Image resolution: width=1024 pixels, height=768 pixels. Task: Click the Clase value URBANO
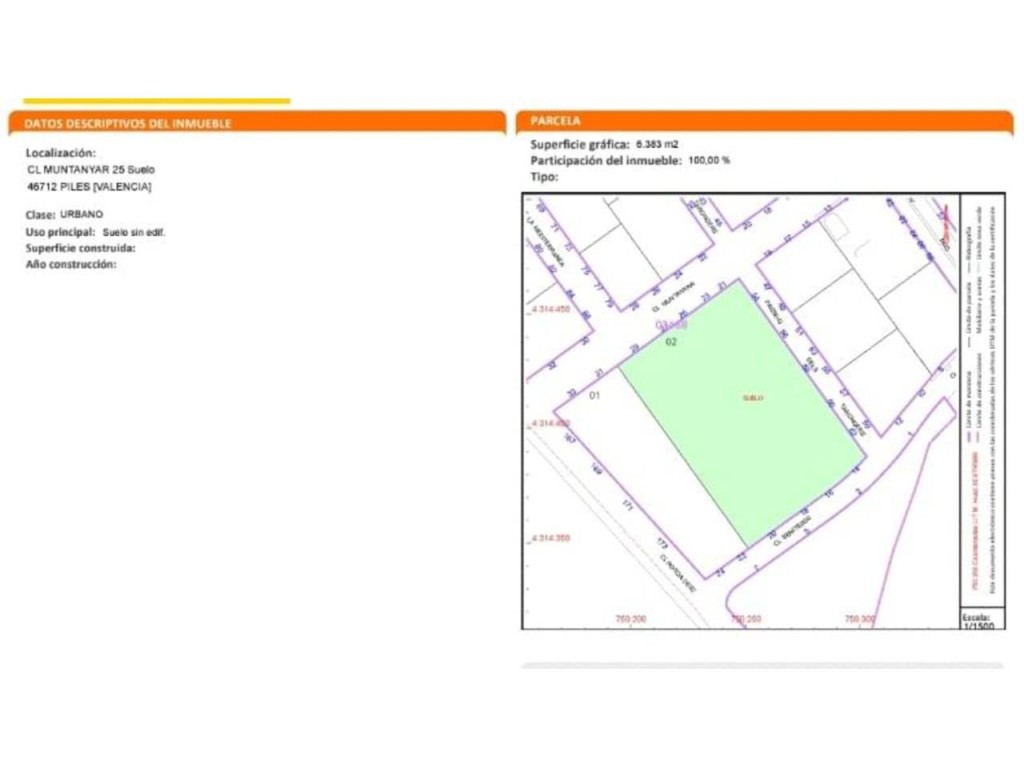[x=82, y=214]
